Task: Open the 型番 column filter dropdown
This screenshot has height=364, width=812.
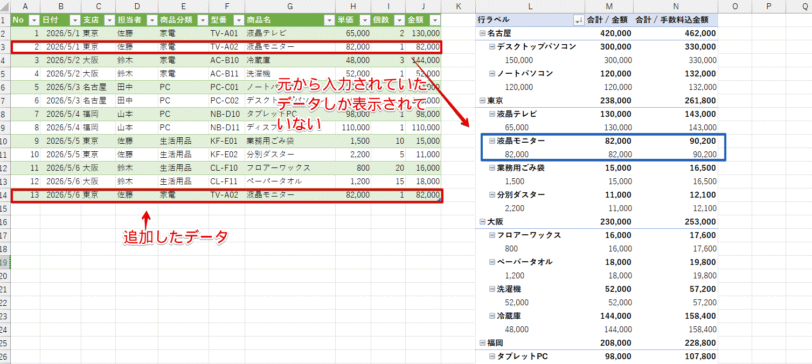Action: [x=238, y=20]
